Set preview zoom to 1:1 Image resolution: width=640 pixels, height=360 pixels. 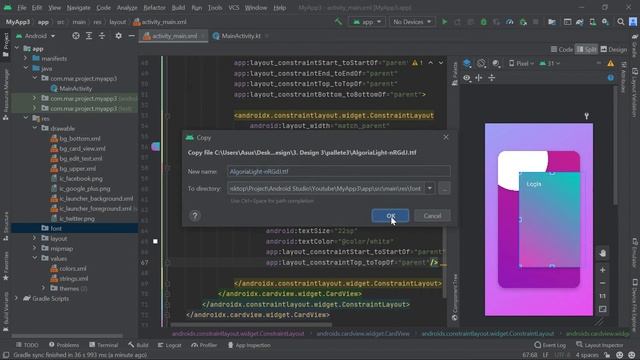point(602,296)
